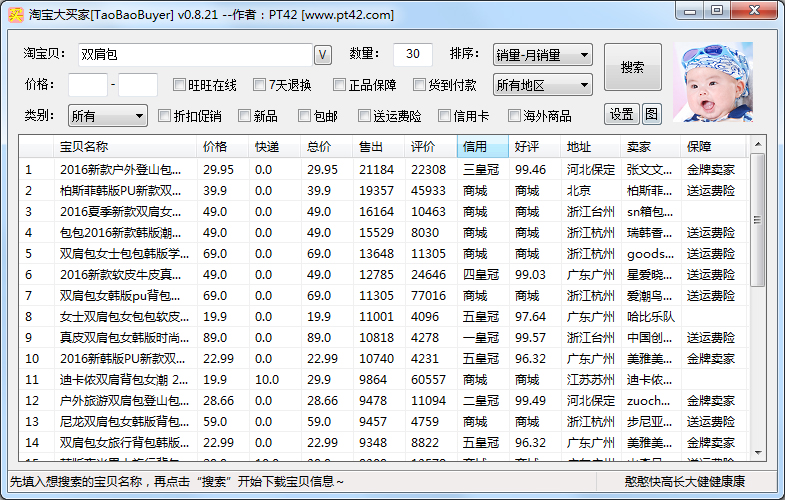Click 江苏苏州 address cell
The width and height of the screenshot is (785, 500).
(590, 380)
